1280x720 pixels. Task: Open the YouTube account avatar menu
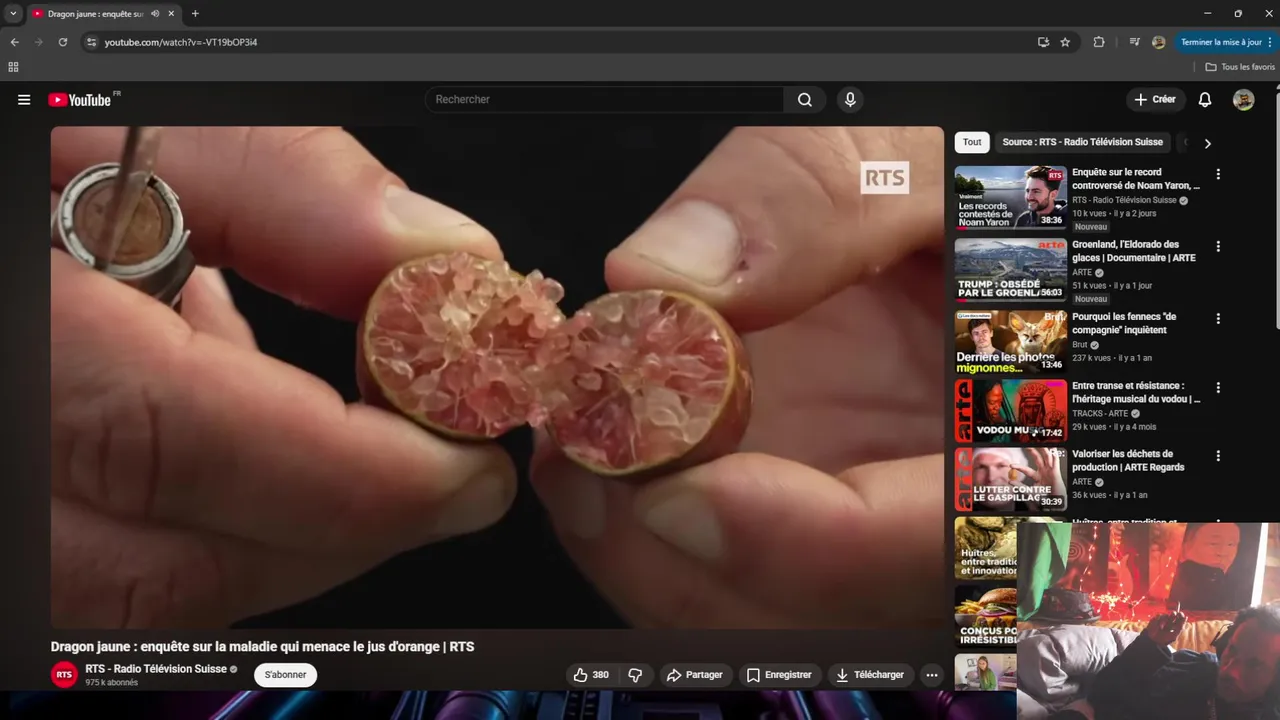(1243, 100)
